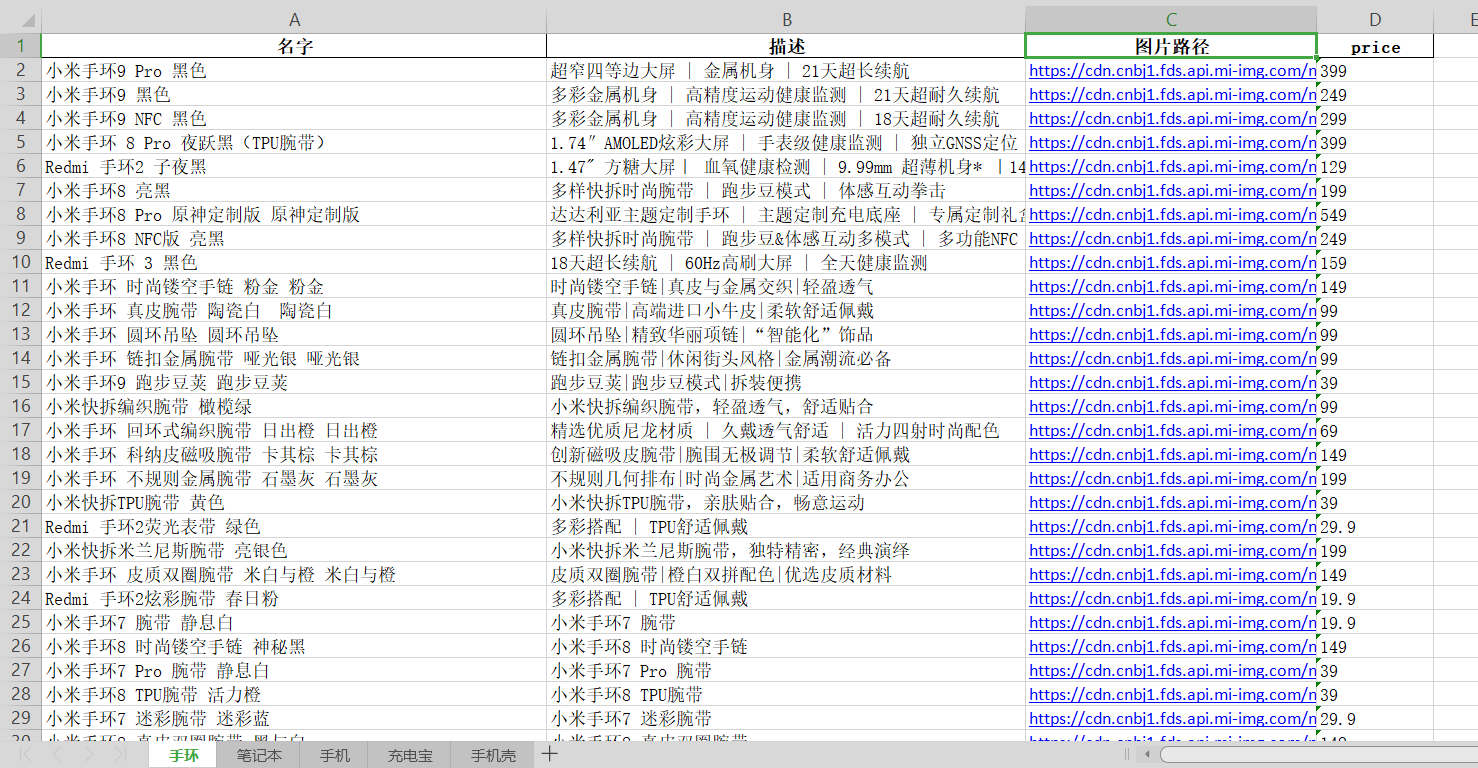Select description 跑步豆荚|跑步豆模式|拆装便携

[786, 382]
